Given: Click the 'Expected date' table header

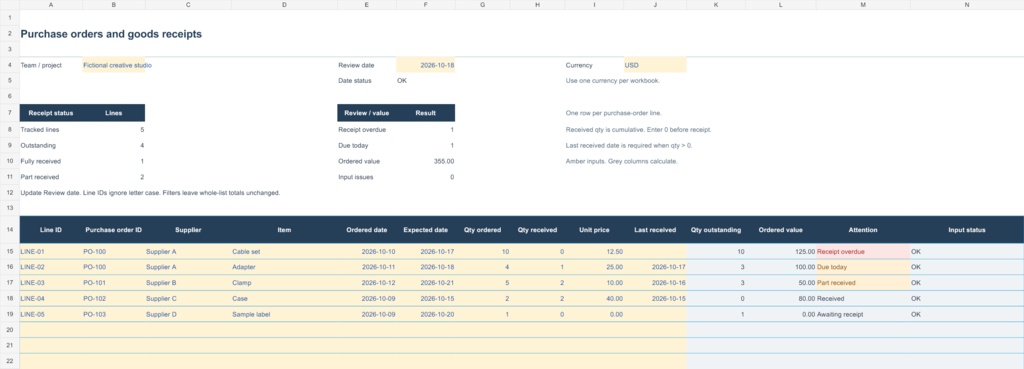Looking at the screenshot, I should pos(426,230).
